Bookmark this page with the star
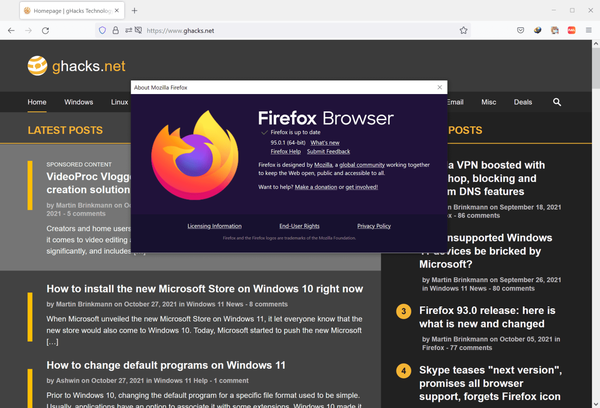Screen dimensions: 600x408 (x=463, y=30)
